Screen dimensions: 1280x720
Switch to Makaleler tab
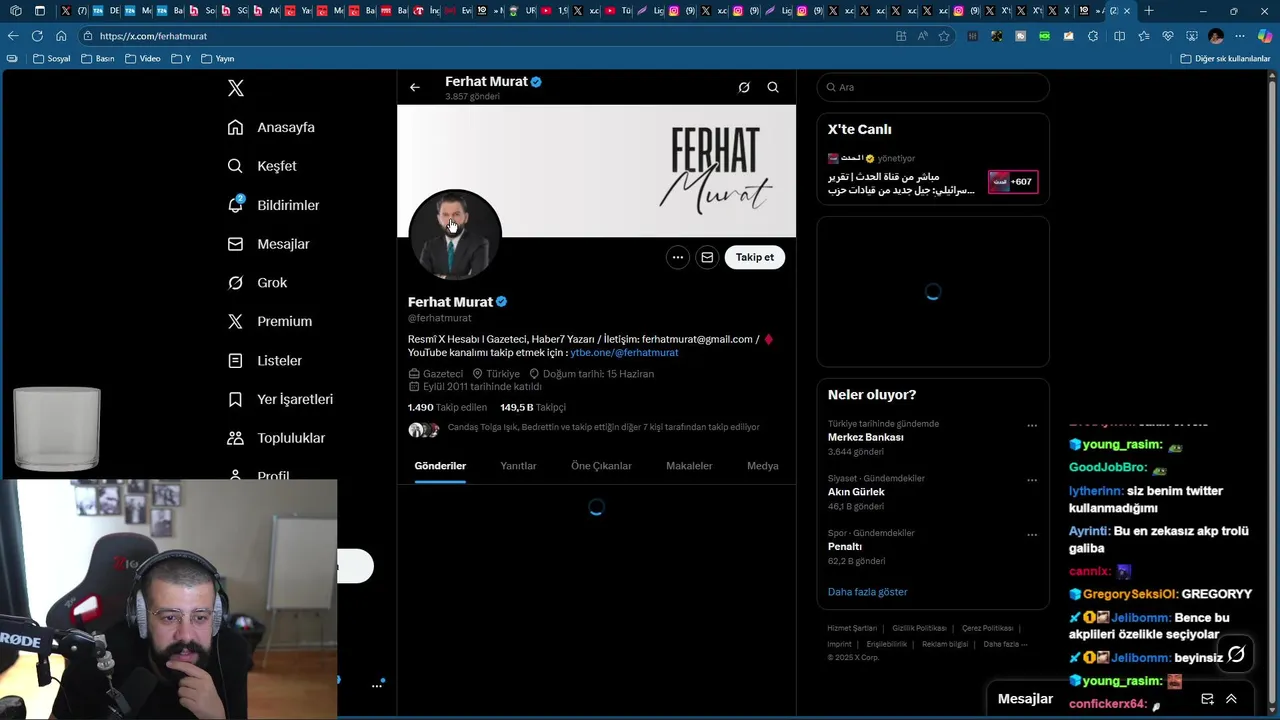[x=689, y=466]
